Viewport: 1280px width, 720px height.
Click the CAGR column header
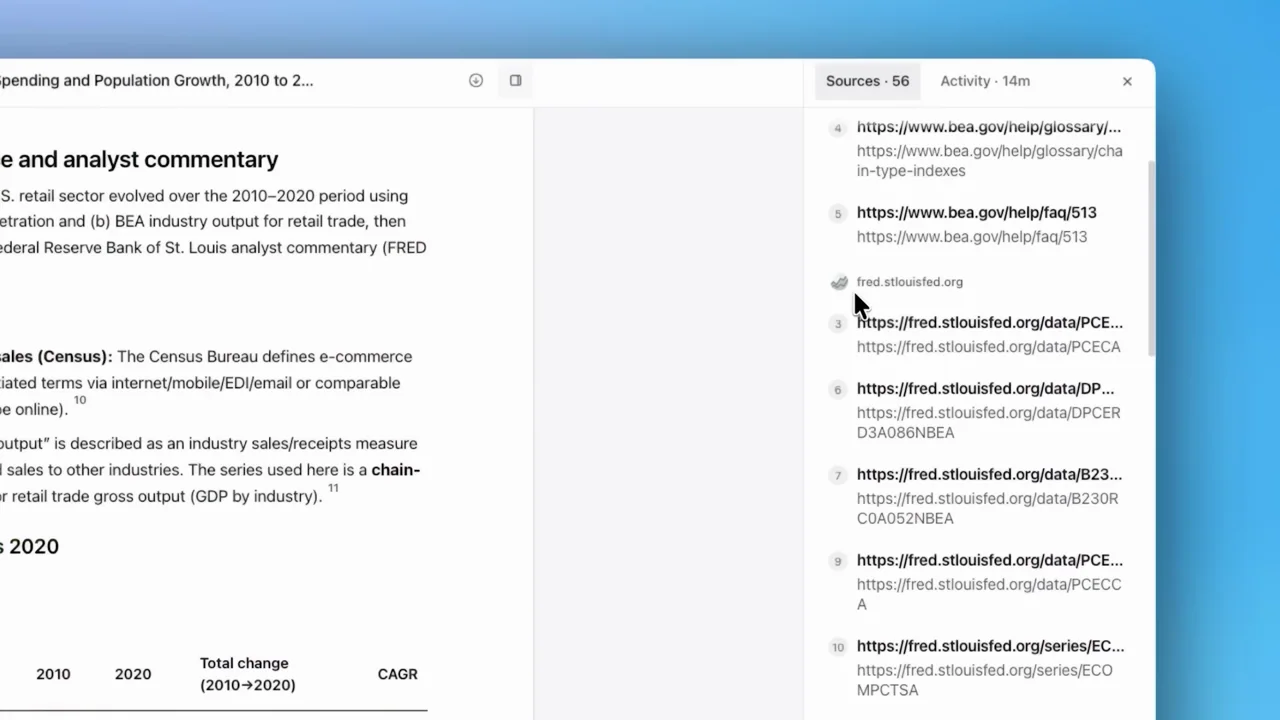point(397,674)
